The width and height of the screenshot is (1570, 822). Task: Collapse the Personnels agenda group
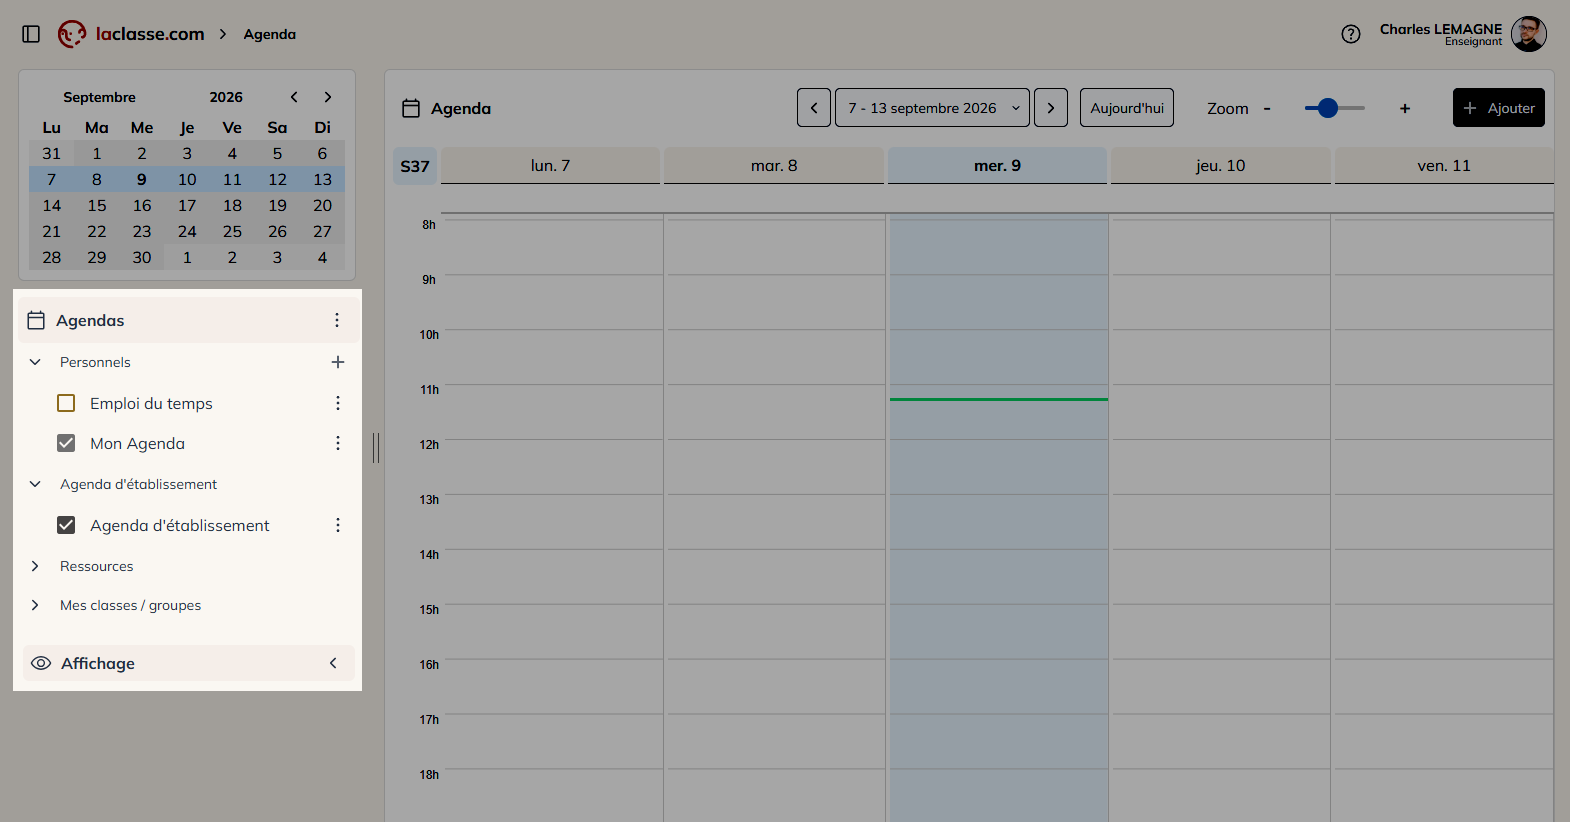pos(35,362)
